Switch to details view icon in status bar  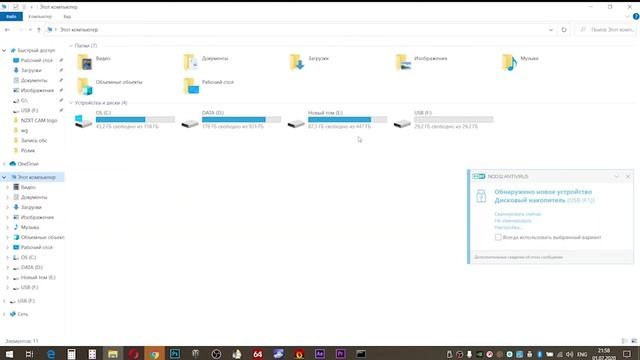click(624, 341)
